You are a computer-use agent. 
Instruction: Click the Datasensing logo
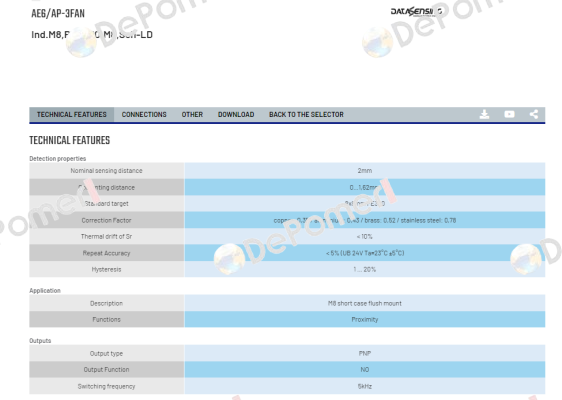(416, 11)
